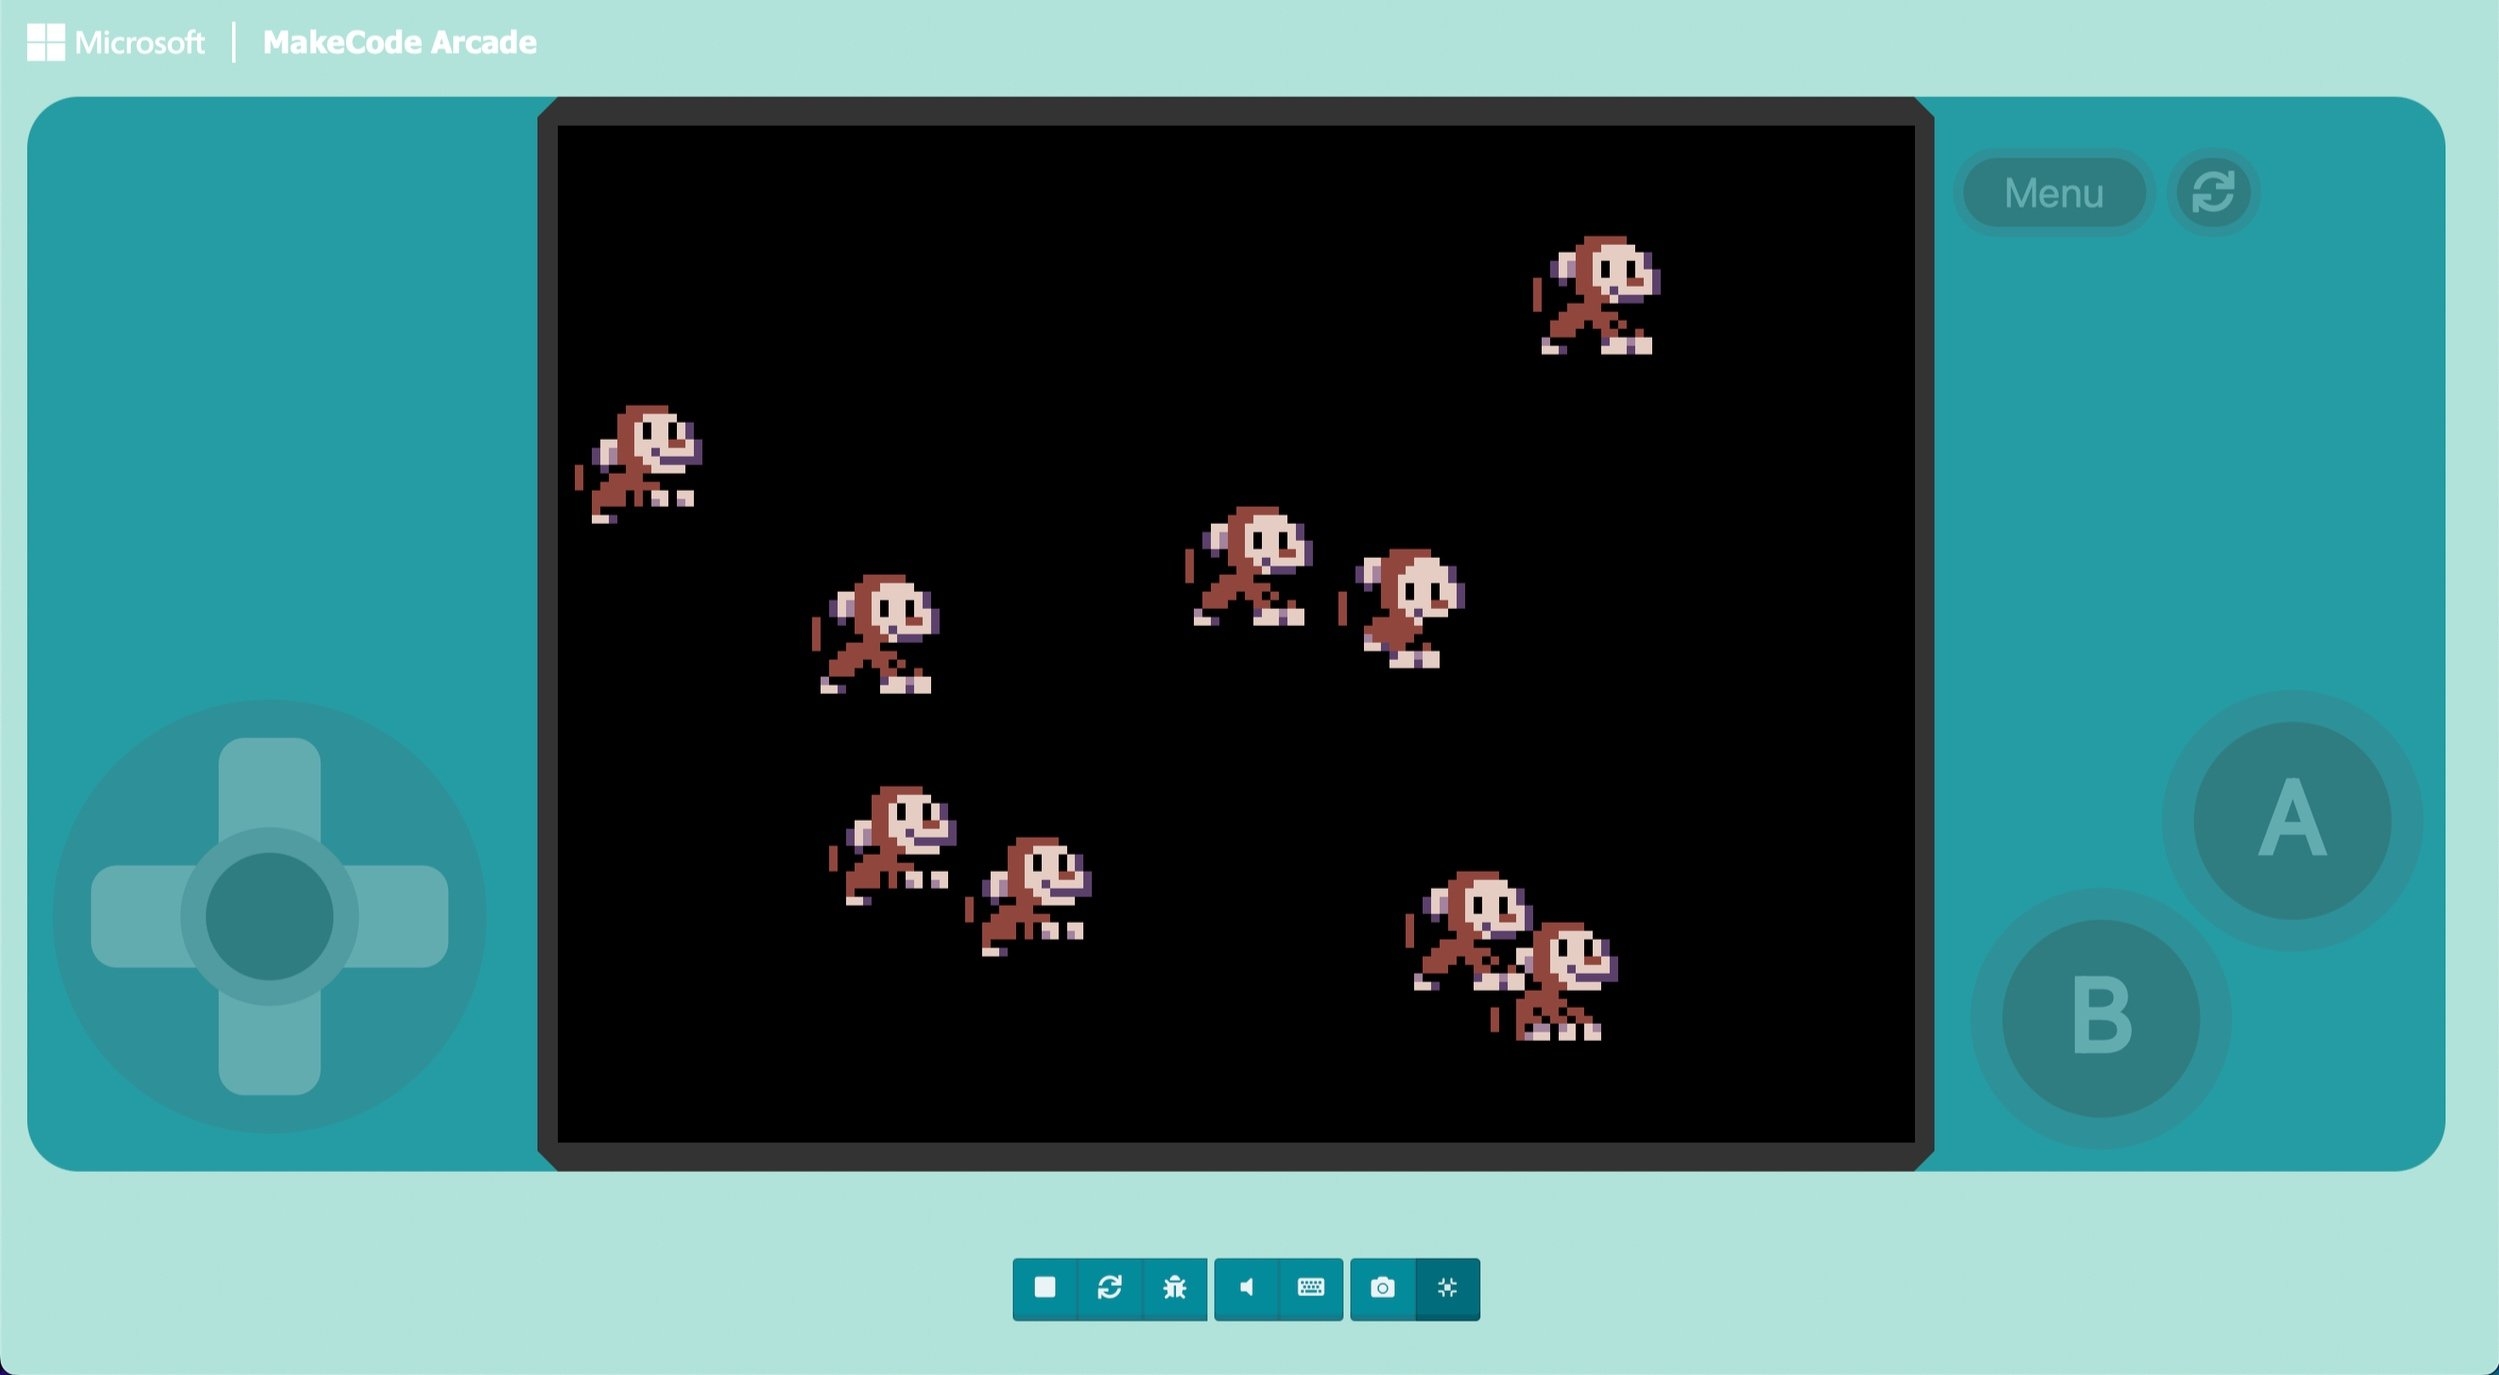Toggle the keyboard controls icon
This screenshot has height=1375, width=2499.
tap(1310, 1288)
